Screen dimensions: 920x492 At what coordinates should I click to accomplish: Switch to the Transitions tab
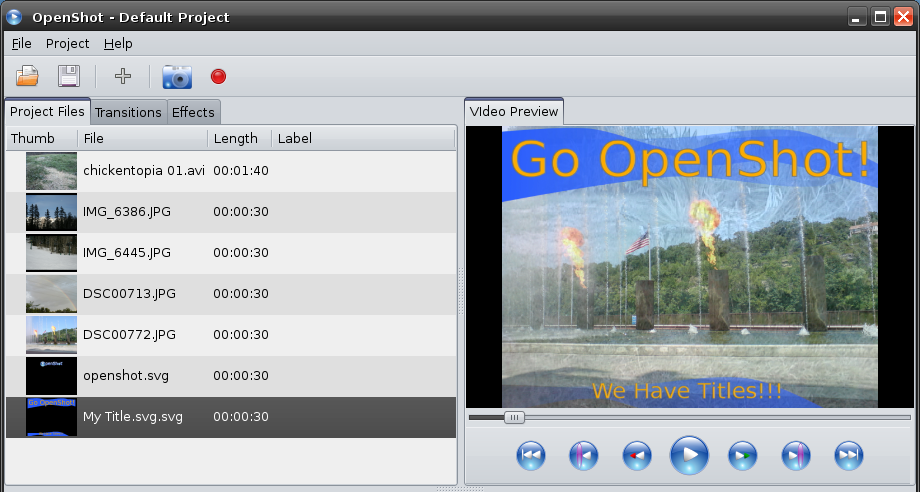128,112
